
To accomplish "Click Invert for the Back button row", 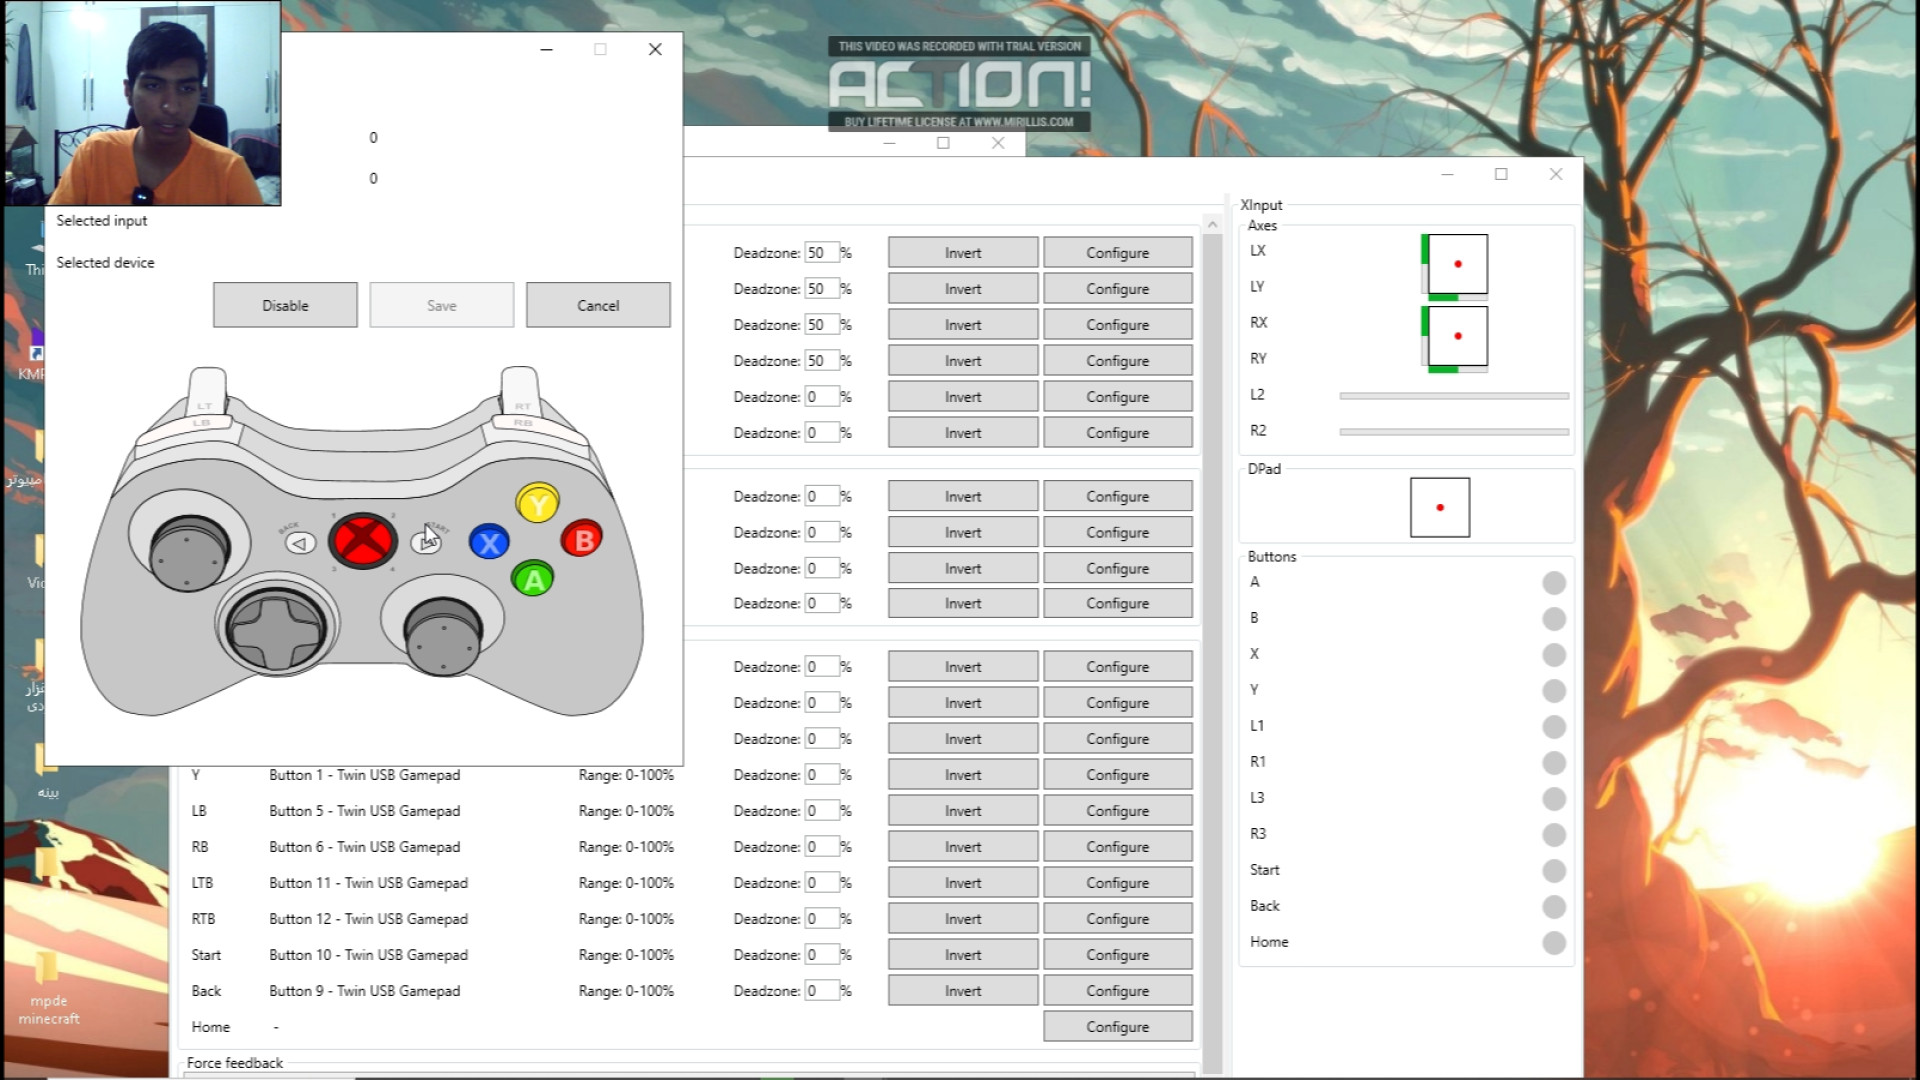I will (963, 991).
